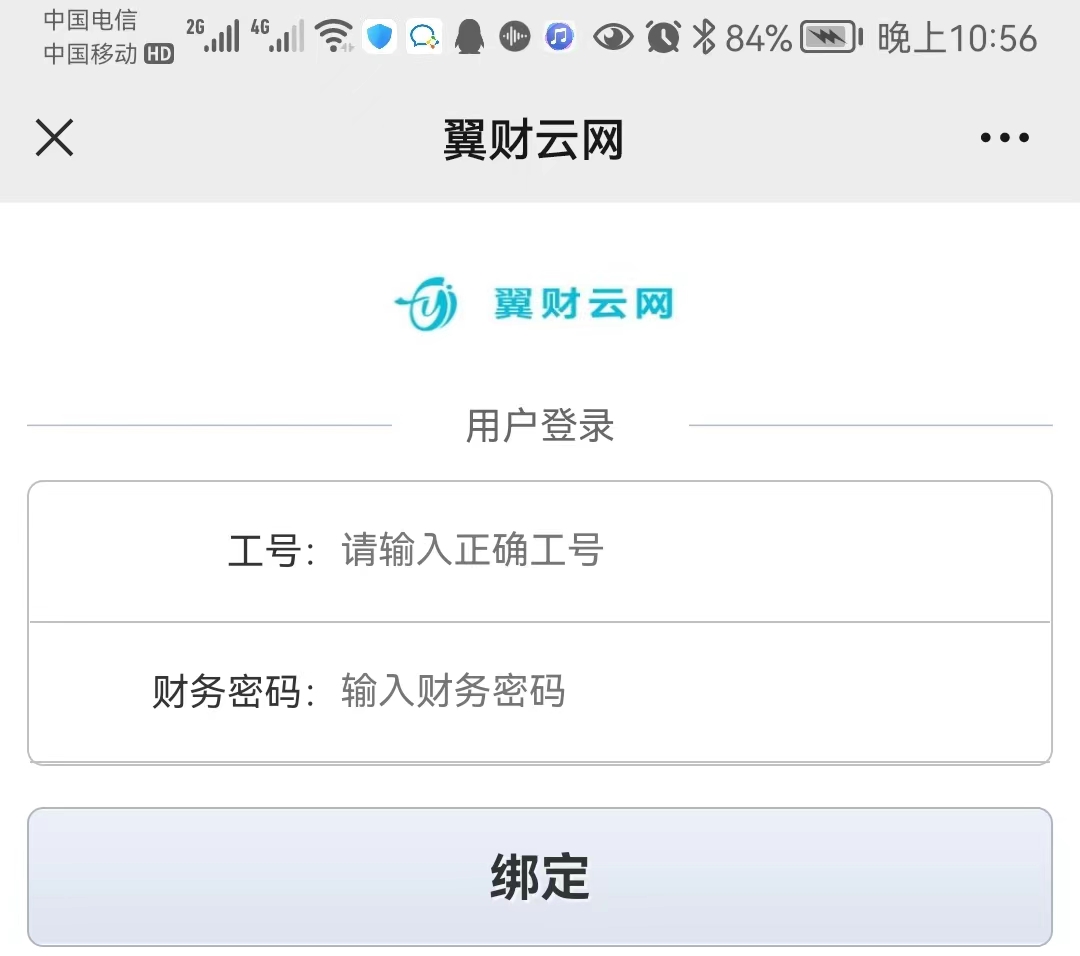Tap the eye comfort mode status icon
Screen dimensions: 1080x956
coord(613,37)
